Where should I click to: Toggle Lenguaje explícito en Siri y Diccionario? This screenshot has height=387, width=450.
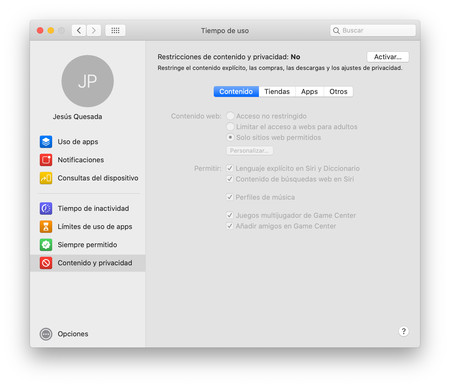(230, 168)
